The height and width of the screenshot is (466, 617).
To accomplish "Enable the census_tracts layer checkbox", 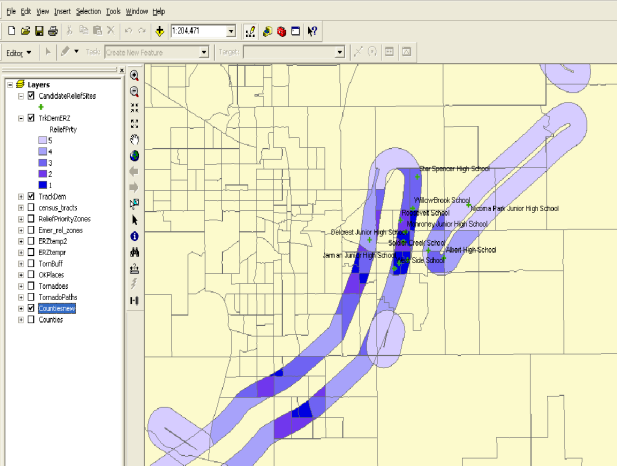I will [x=32, y=207].
